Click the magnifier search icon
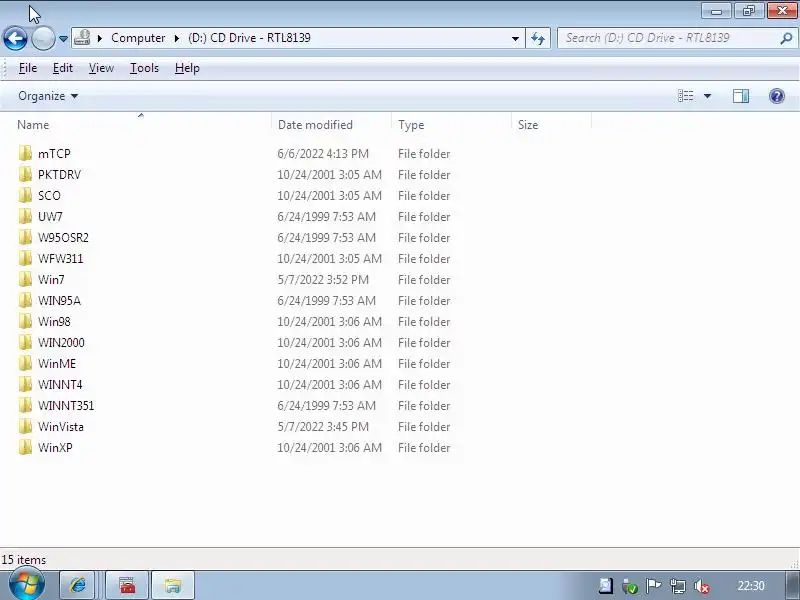 [786, 38]
